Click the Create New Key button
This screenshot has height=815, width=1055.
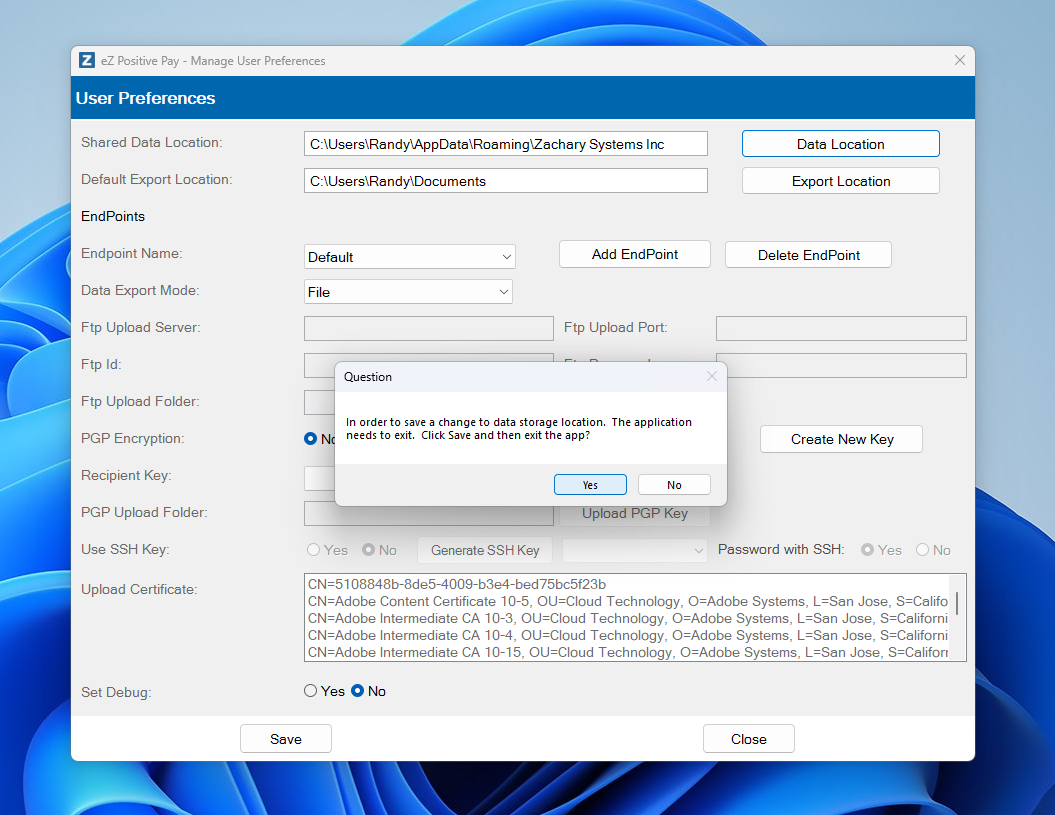[x=841, y=439]
